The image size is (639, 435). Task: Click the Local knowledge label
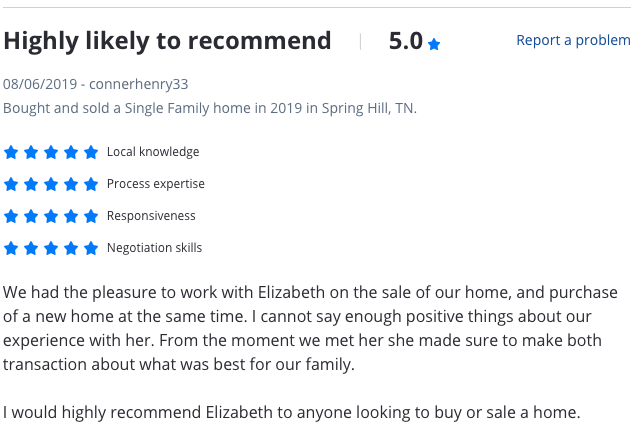pos(153,152)
